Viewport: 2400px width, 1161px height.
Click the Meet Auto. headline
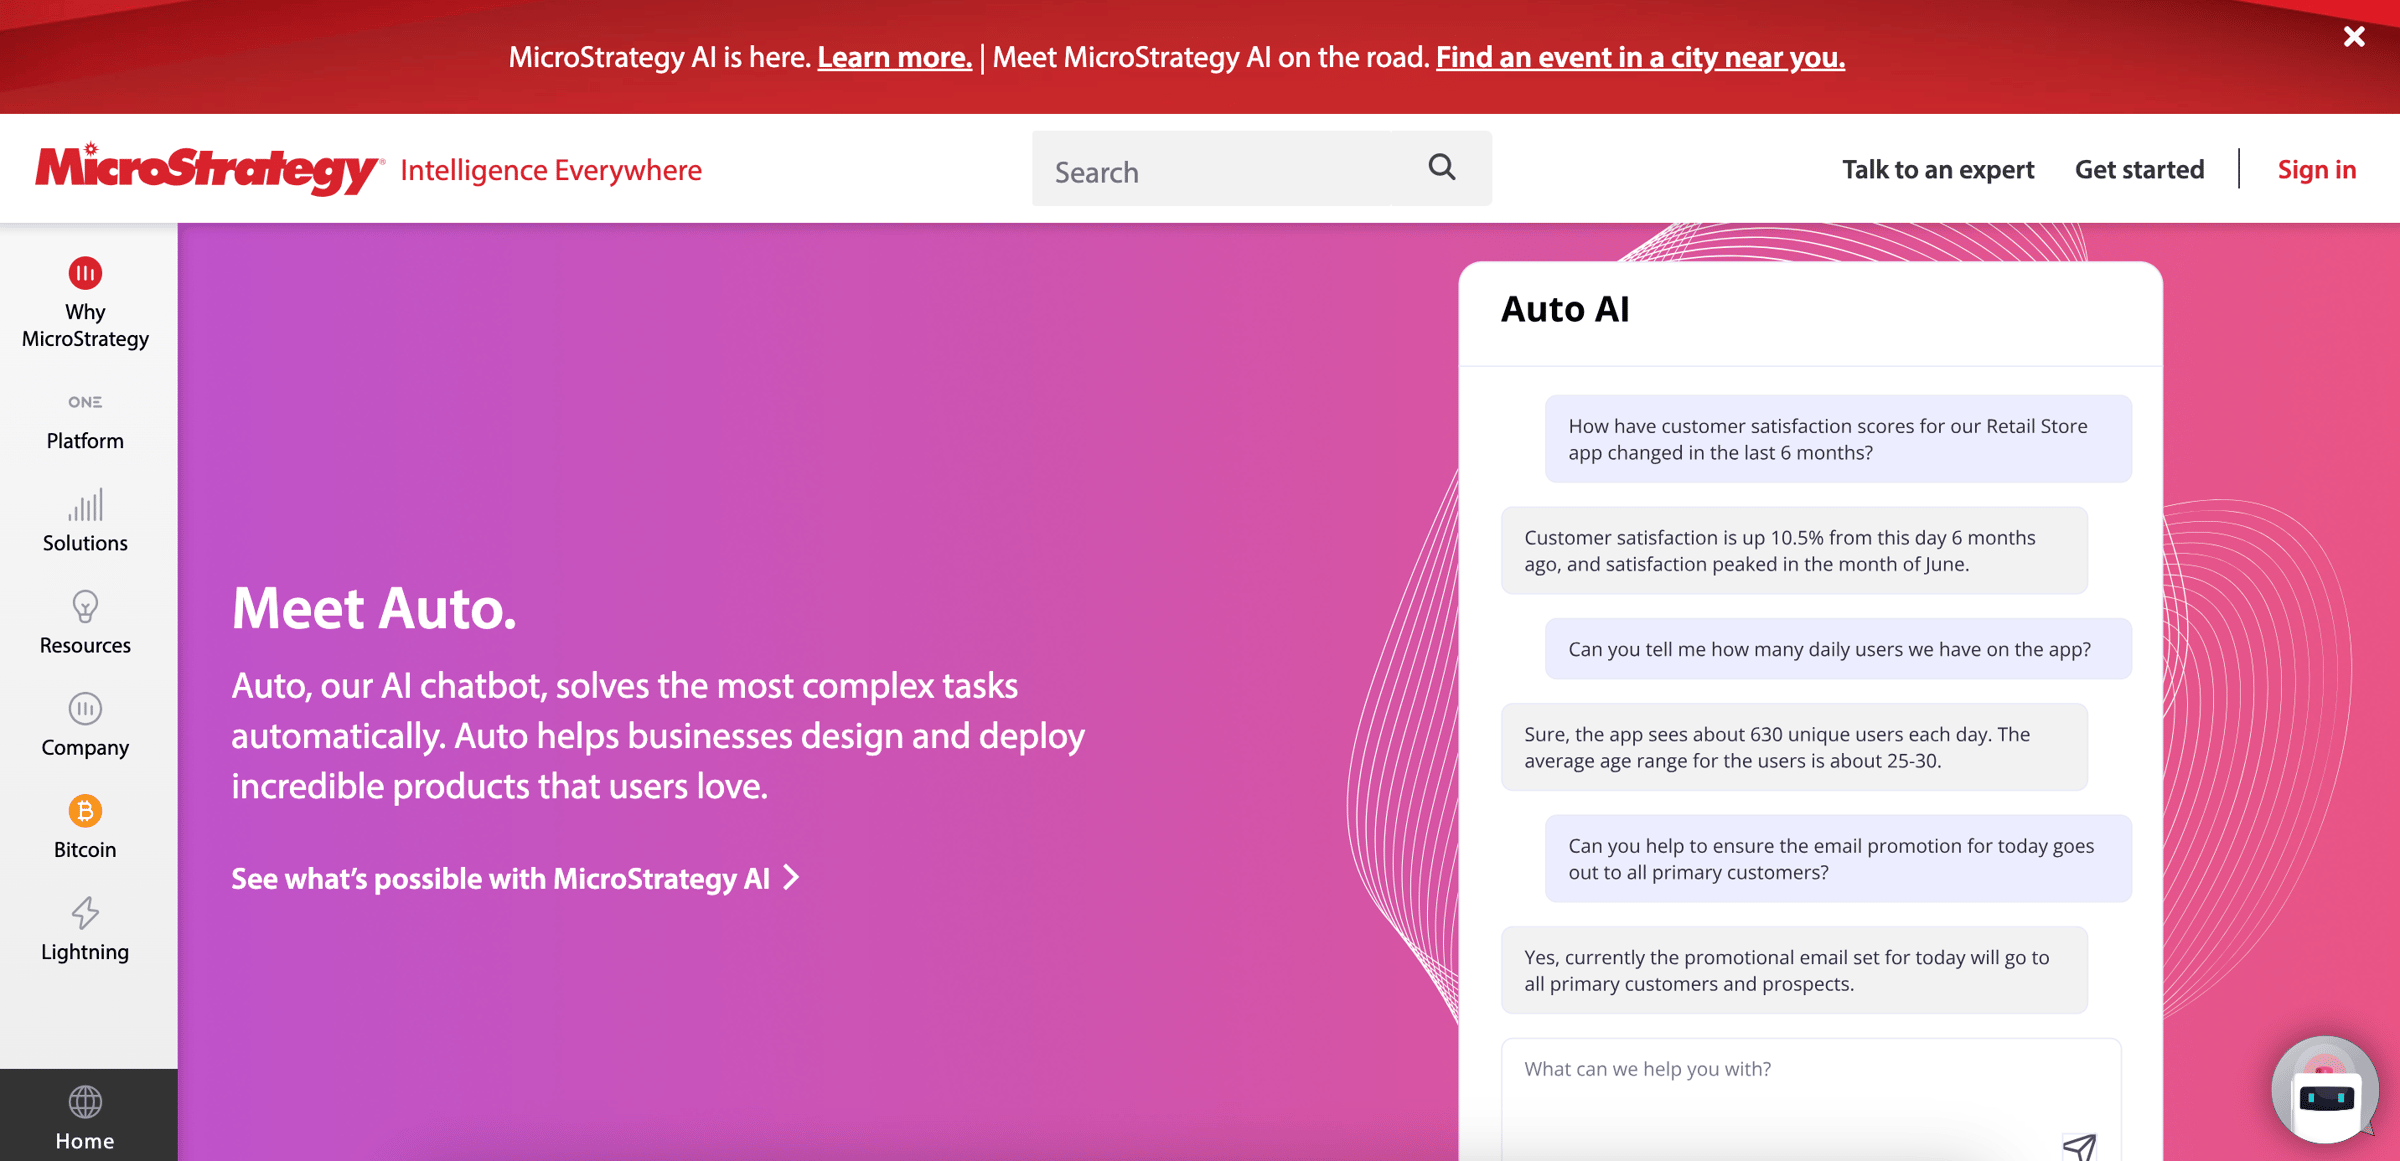(374, 608)
